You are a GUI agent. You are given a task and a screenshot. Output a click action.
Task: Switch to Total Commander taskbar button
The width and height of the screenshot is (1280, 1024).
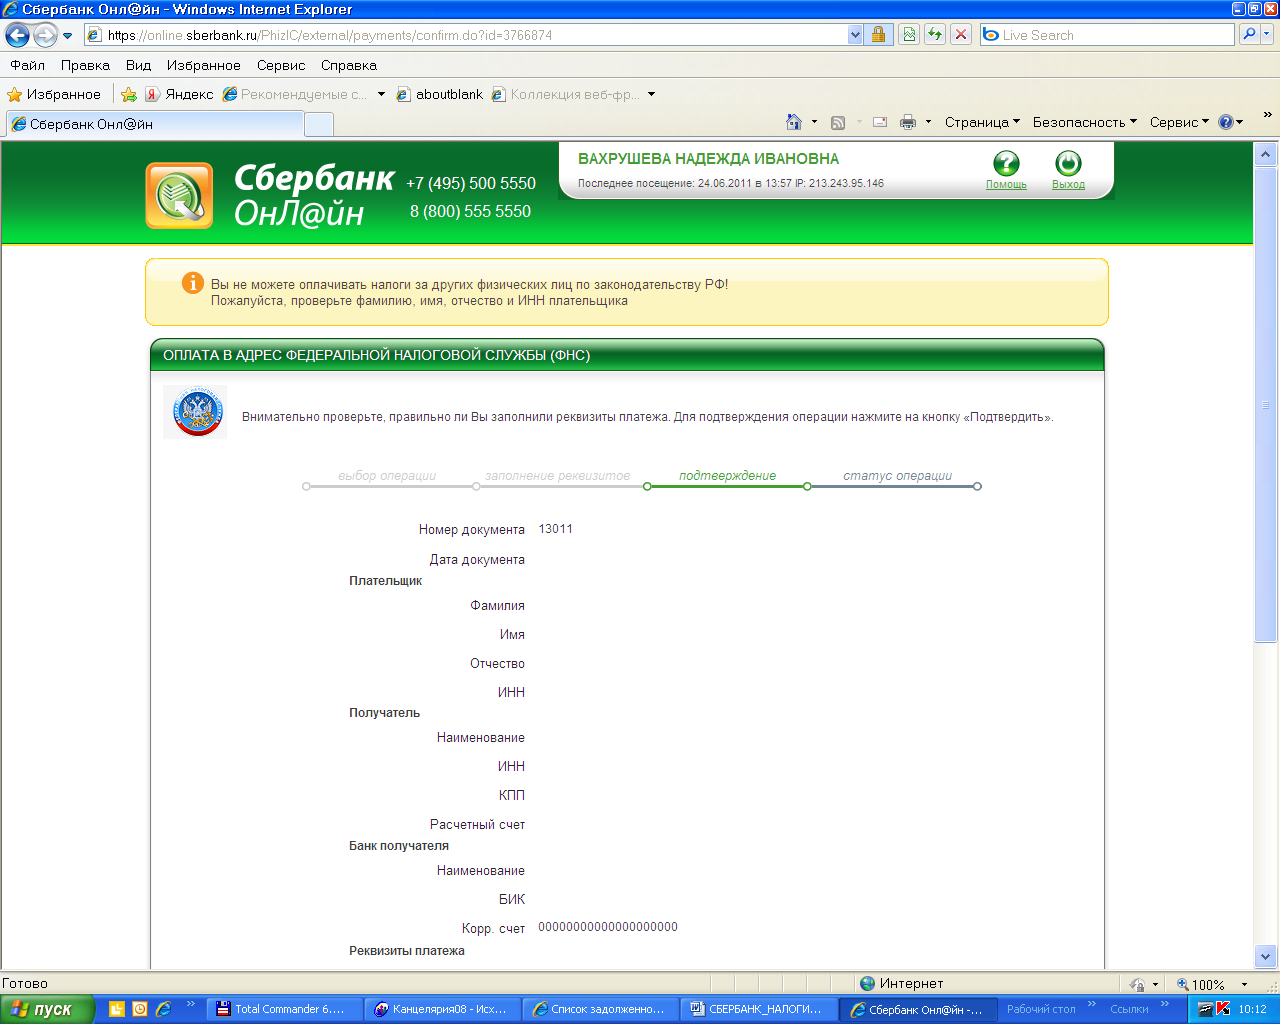282,1009
